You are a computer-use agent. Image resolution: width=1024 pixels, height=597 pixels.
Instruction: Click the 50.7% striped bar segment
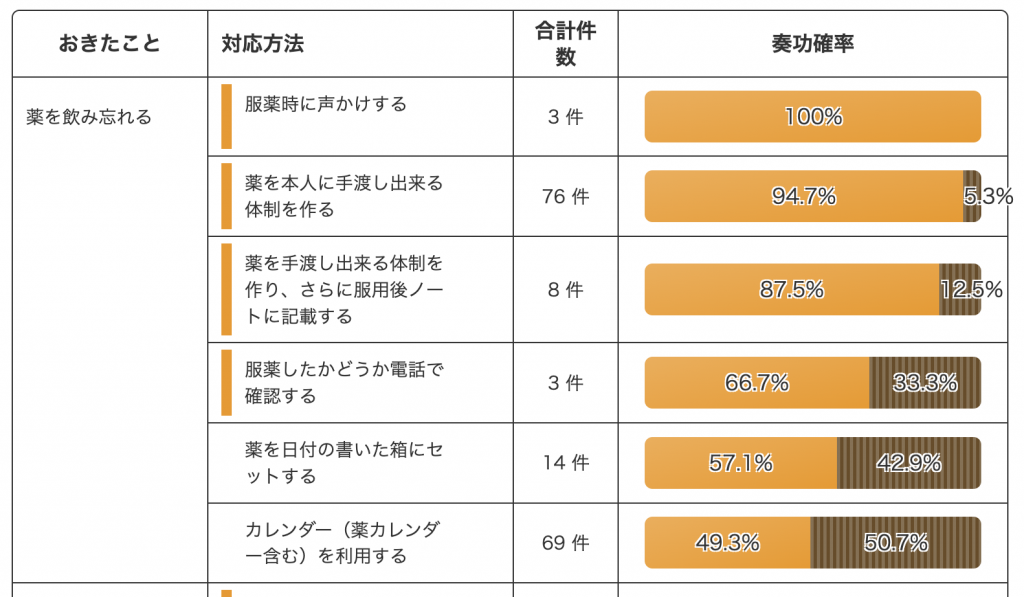point(896,543)
